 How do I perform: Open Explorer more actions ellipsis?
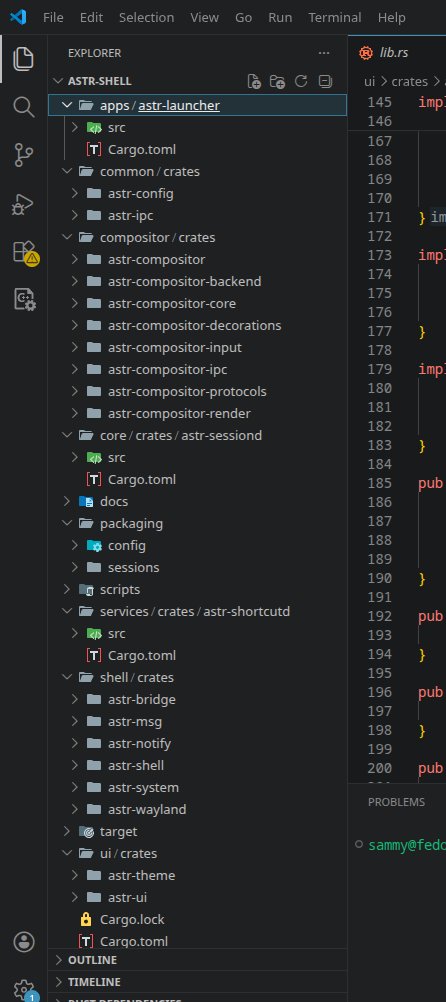(324, 53)
